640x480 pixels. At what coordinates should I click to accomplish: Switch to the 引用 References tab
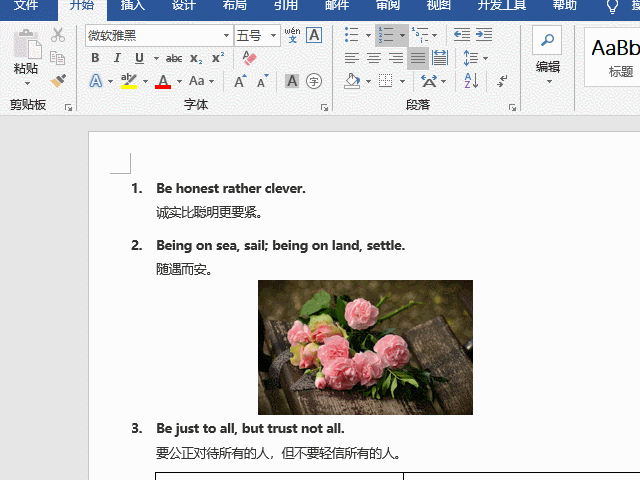click(286, 6)
